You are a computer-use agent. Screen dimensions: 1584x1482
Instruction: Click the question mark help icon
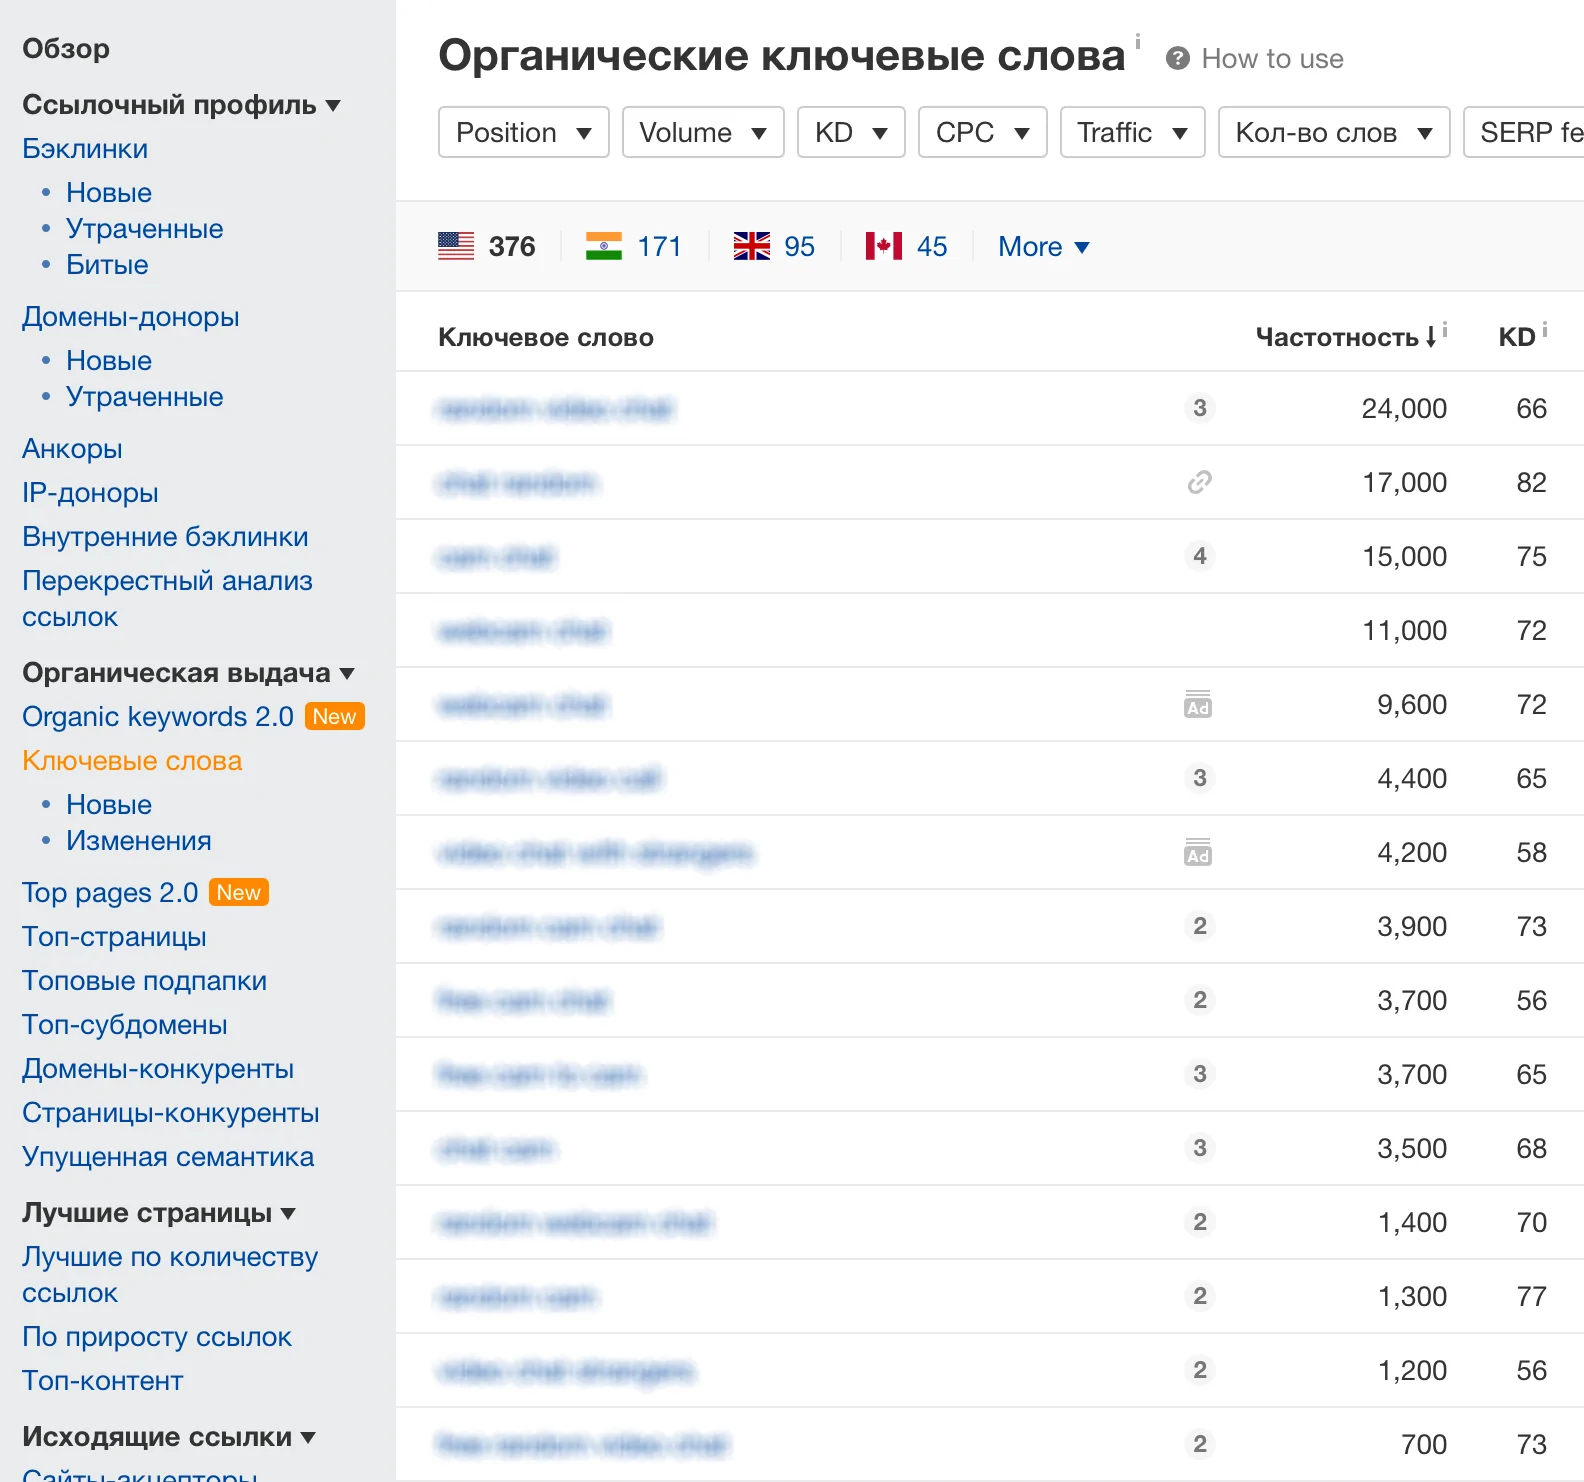point(1177,59)
